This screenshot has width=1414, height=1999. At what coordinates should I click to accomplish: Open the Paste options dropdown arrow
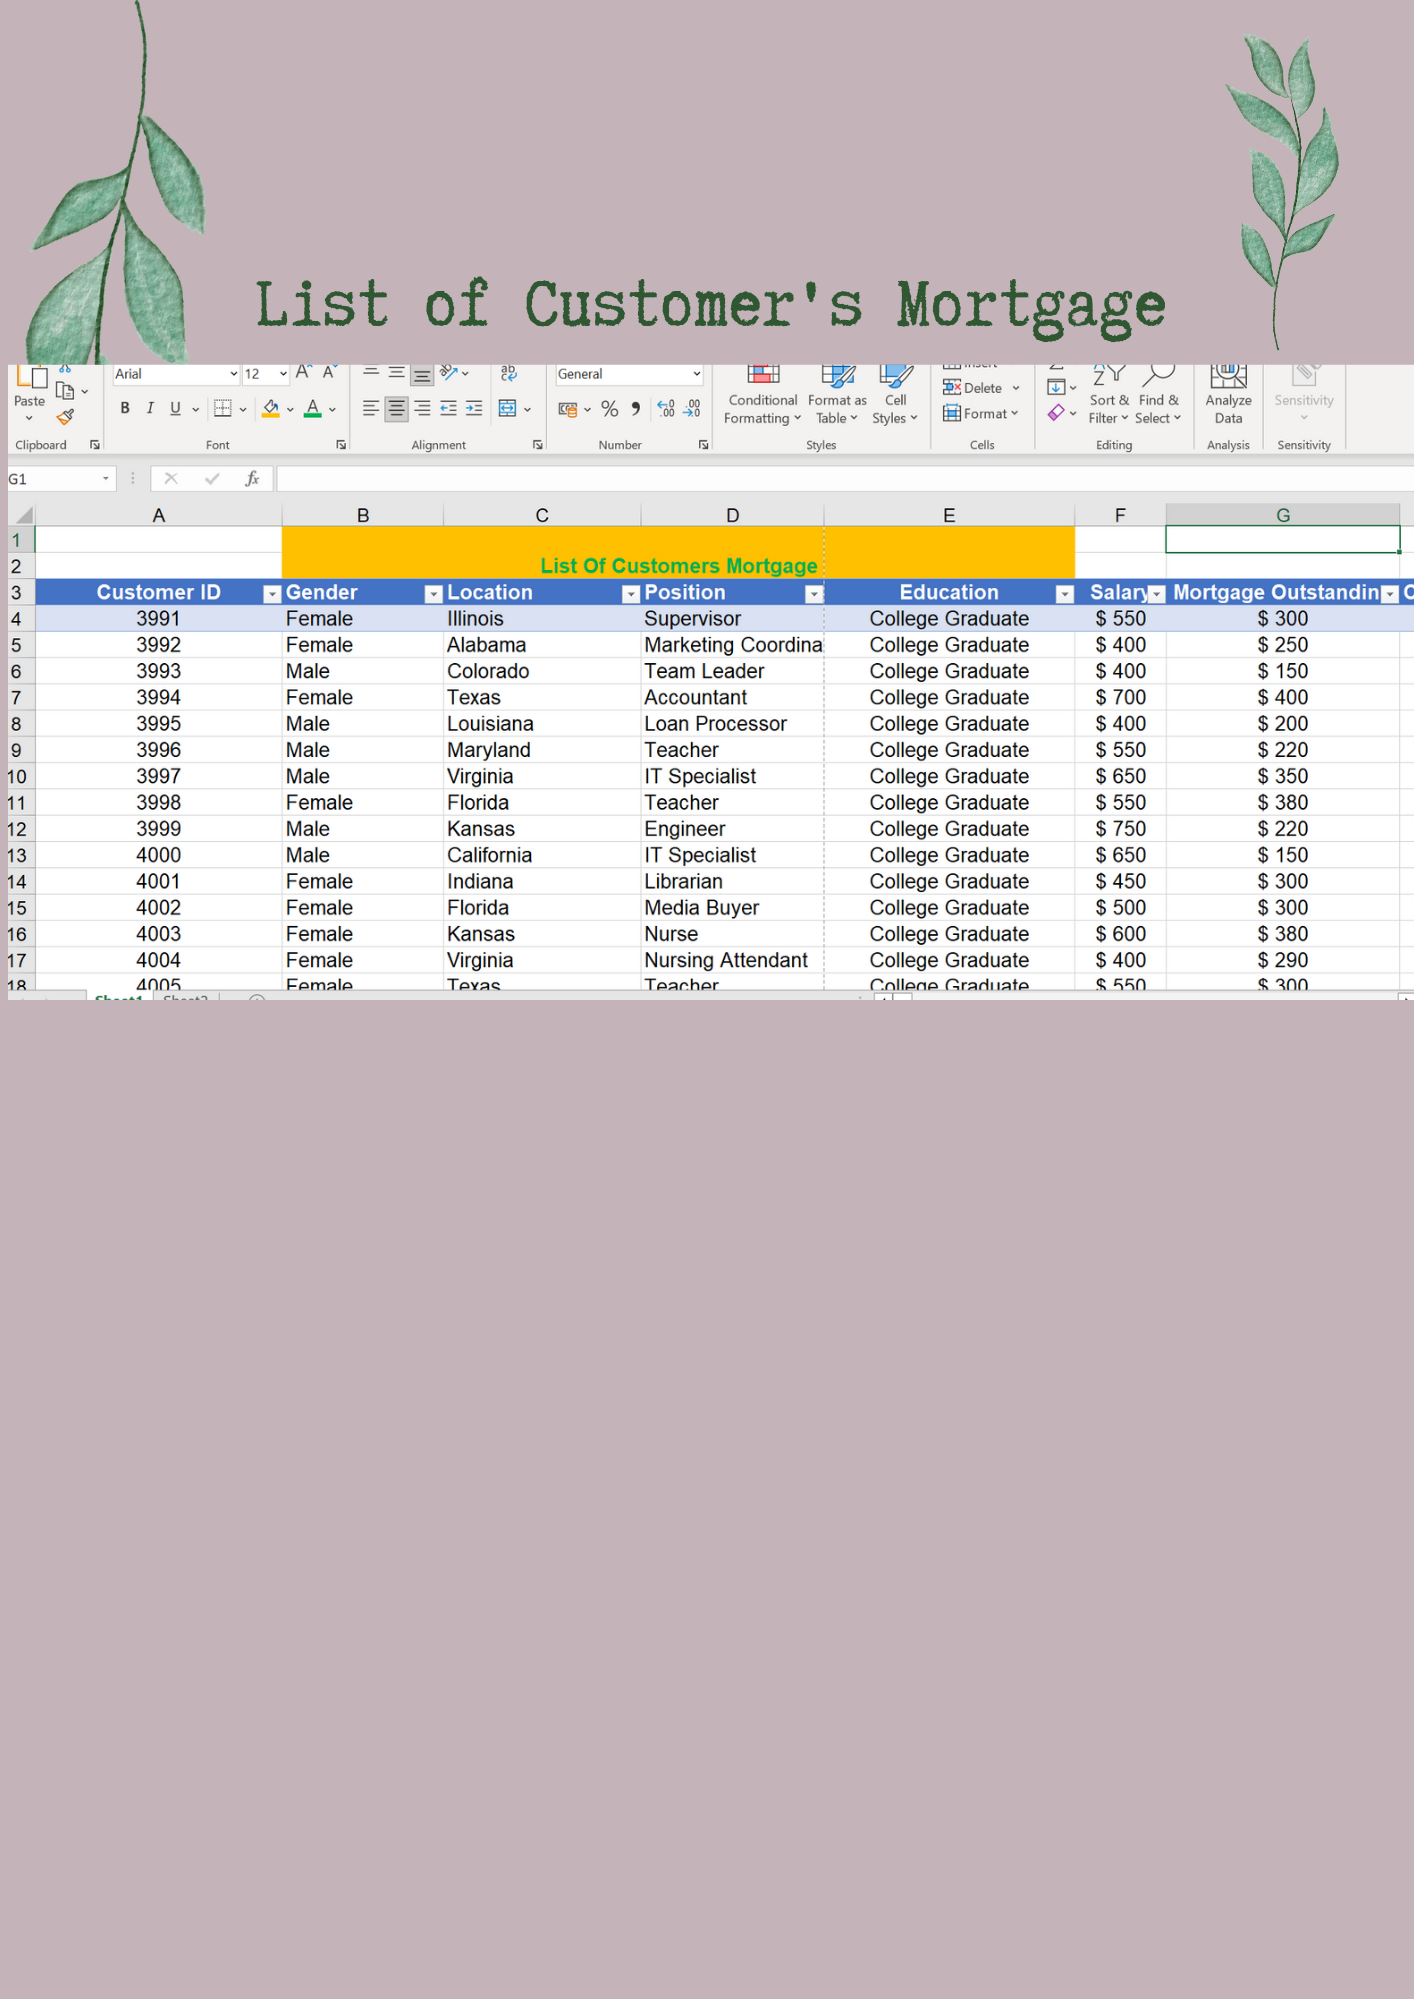coord(29,419)
